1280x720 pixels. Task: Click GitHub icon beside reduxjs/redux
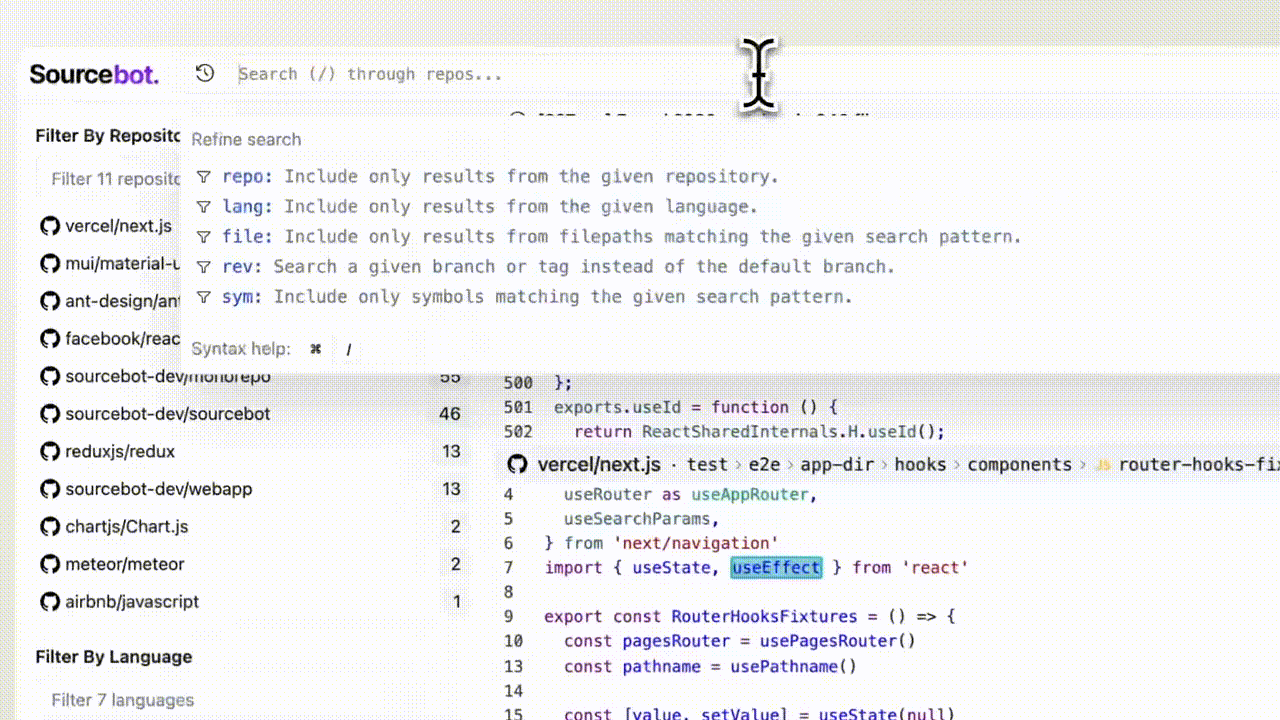[49, 451]
